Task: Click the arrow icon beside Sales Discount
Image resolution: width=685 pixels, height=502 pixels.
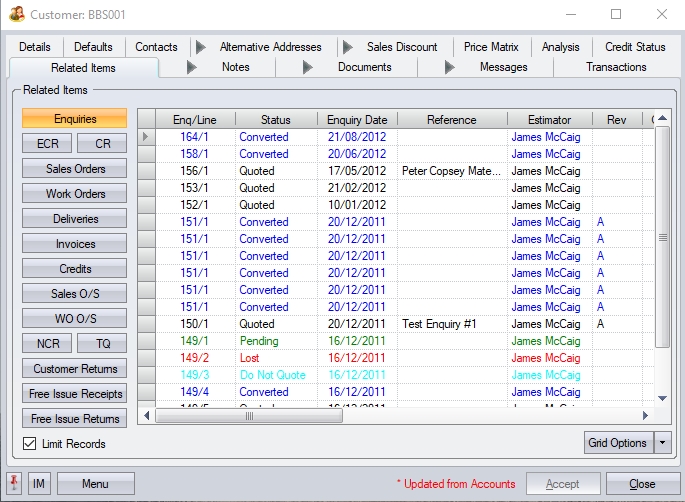Action: click(347, 47)
